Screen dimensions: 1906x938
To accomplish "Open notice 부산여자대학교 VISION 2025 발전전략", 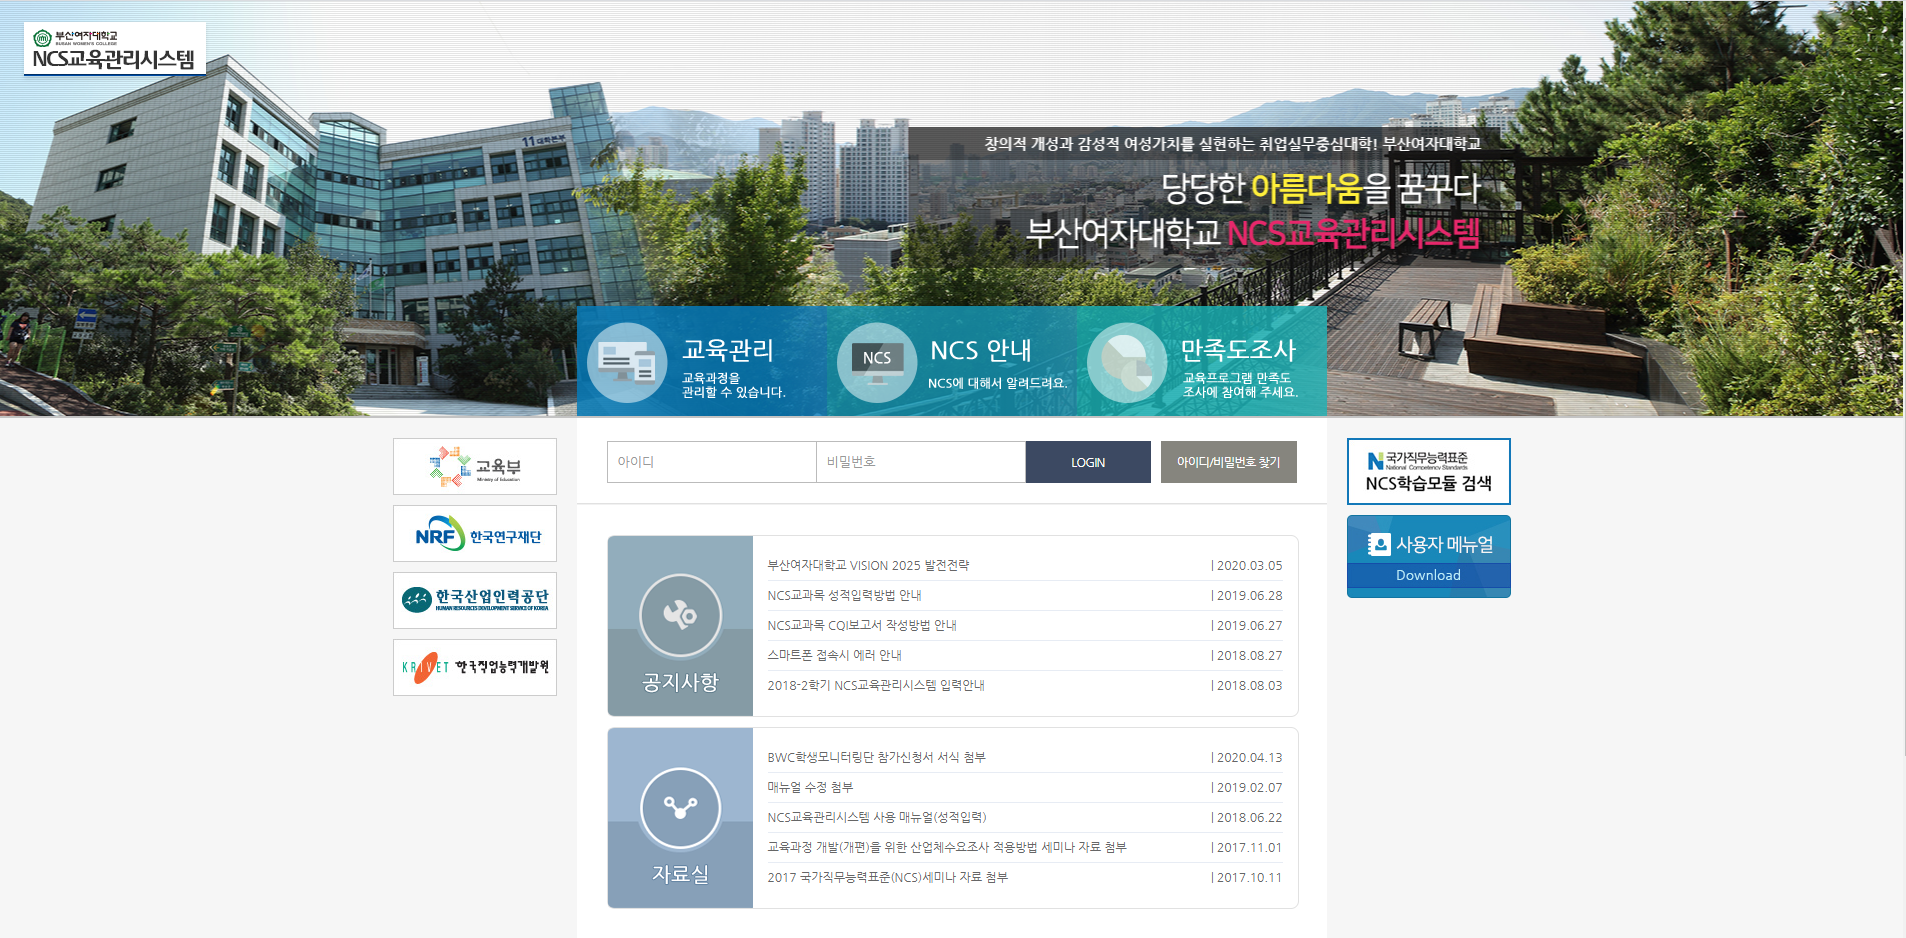I will click(x=868, y=566).
